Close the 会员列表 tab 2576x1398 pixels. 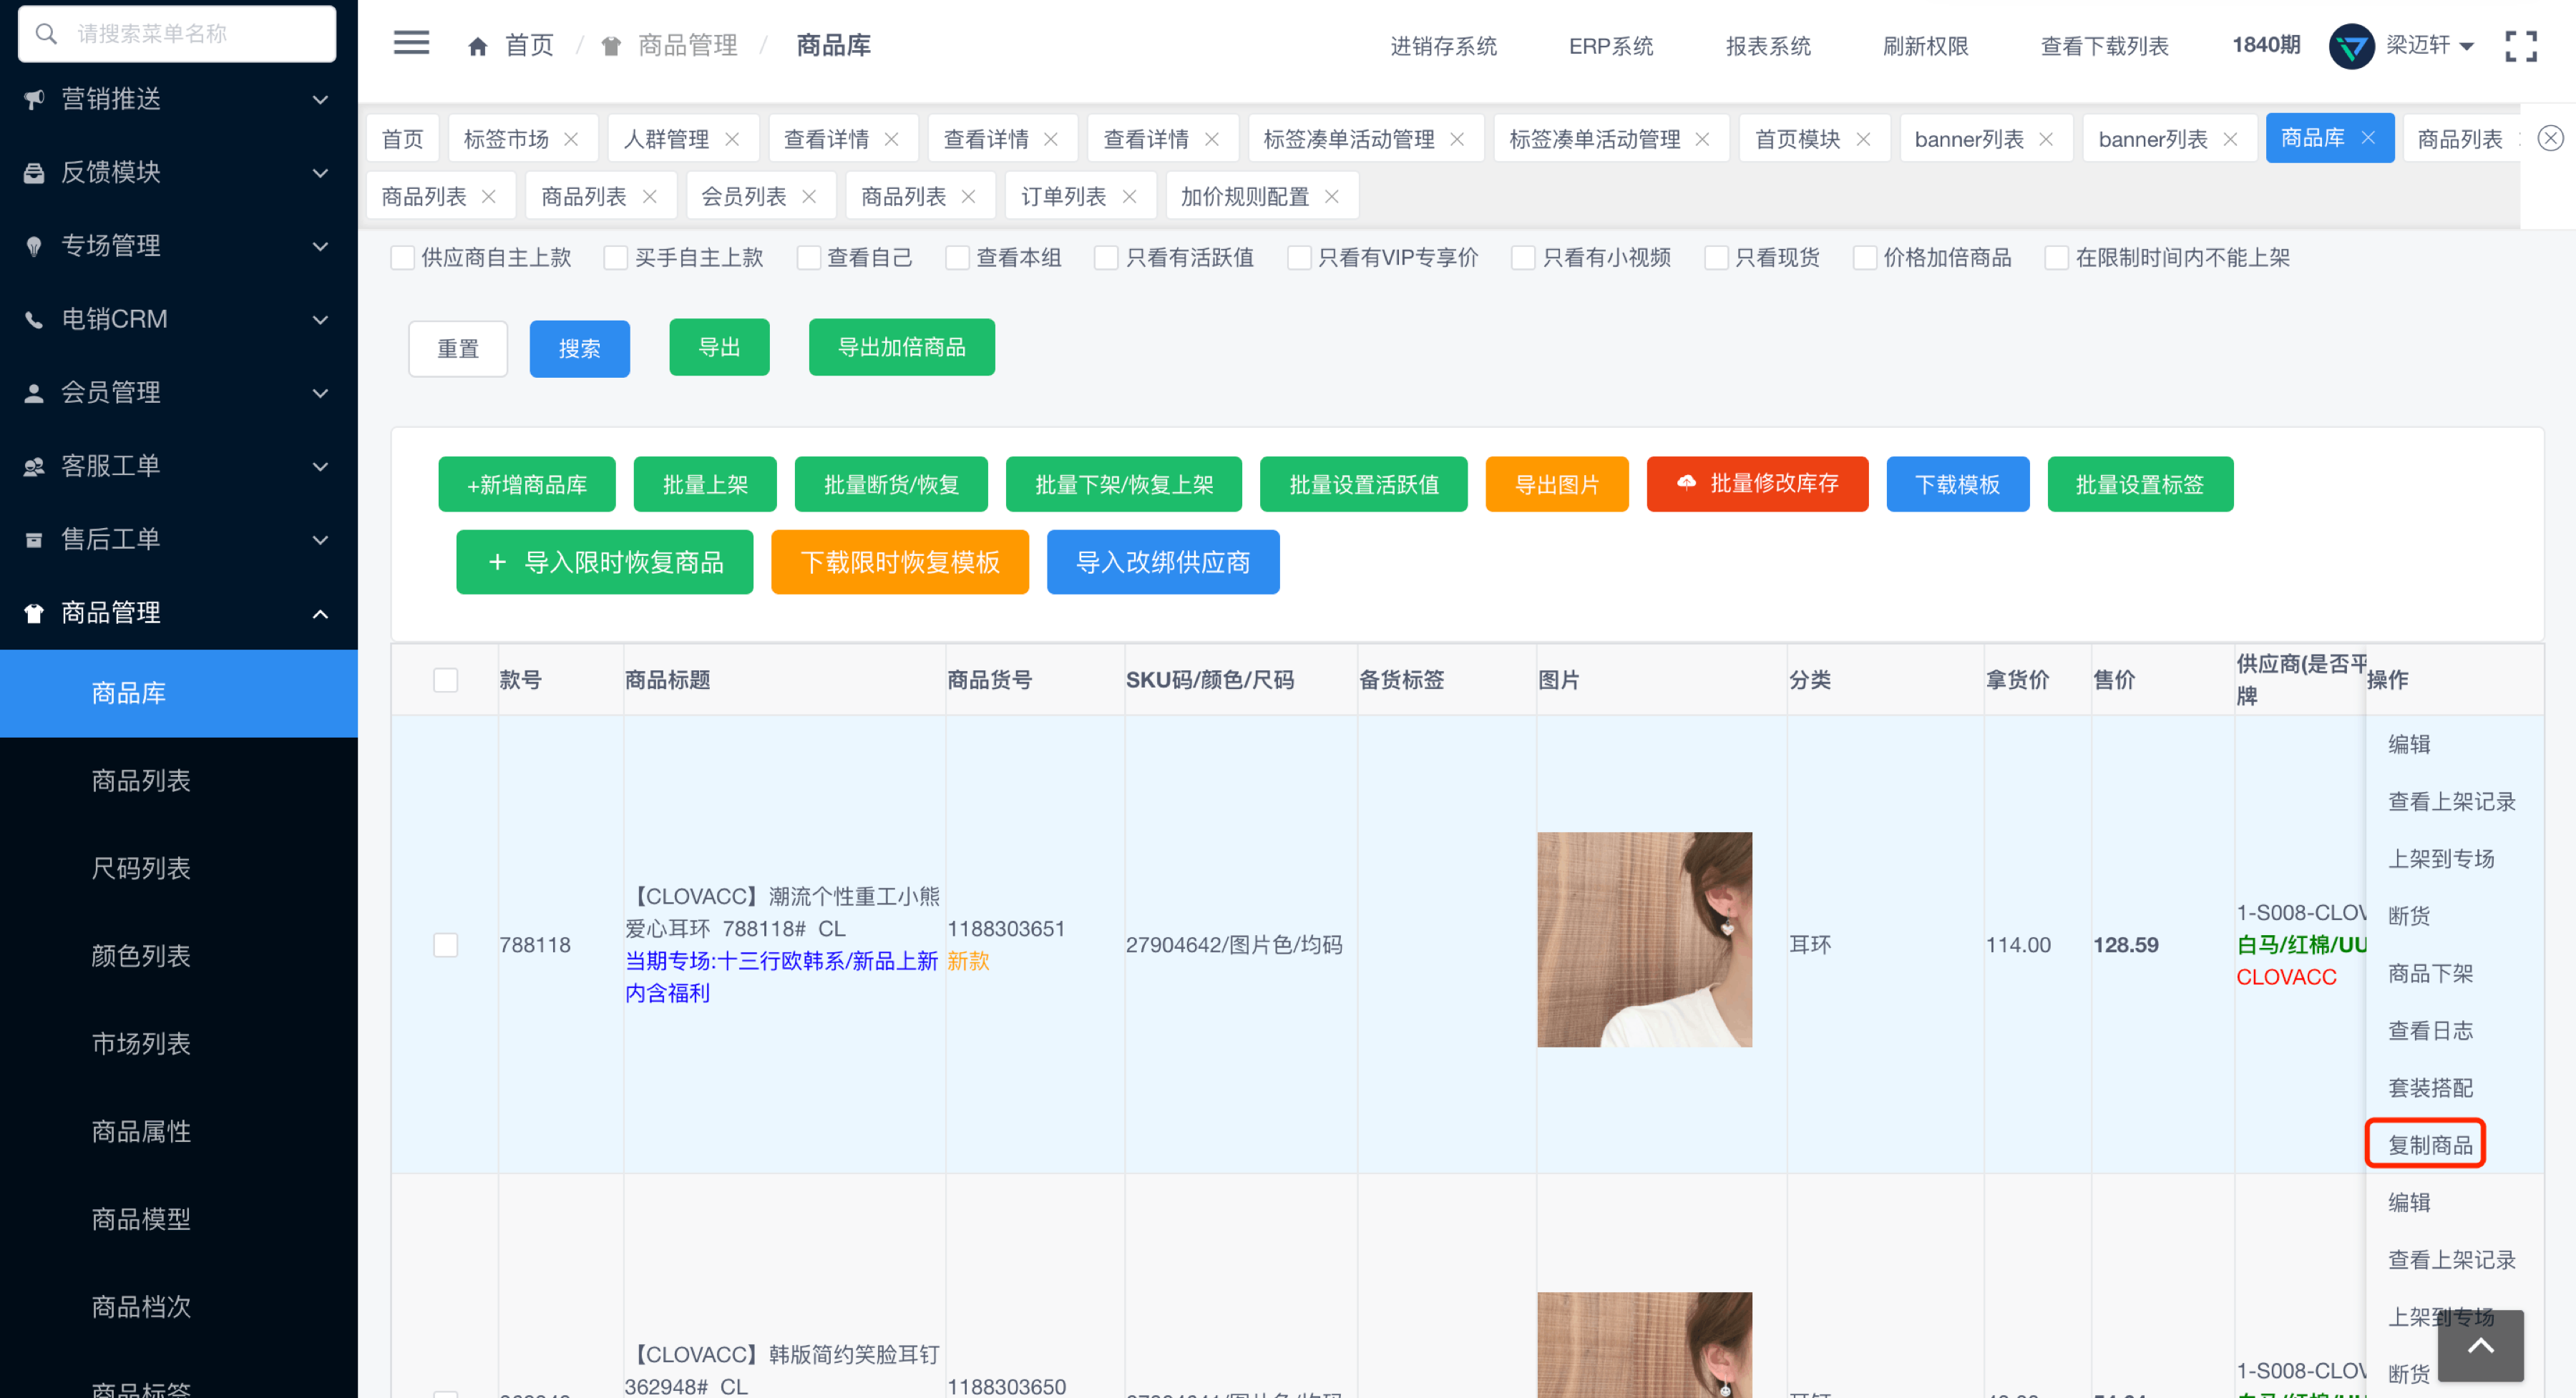click(x=809, y=196)
